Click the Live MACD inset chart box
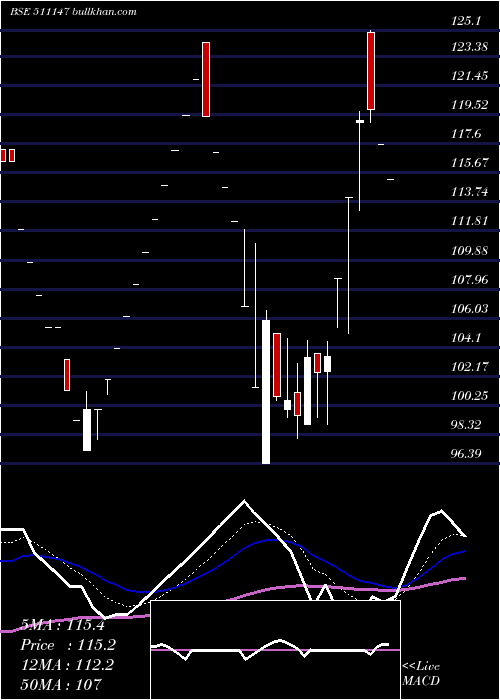Viewport: 500px width, 700px height. click(x=275, y=650)
